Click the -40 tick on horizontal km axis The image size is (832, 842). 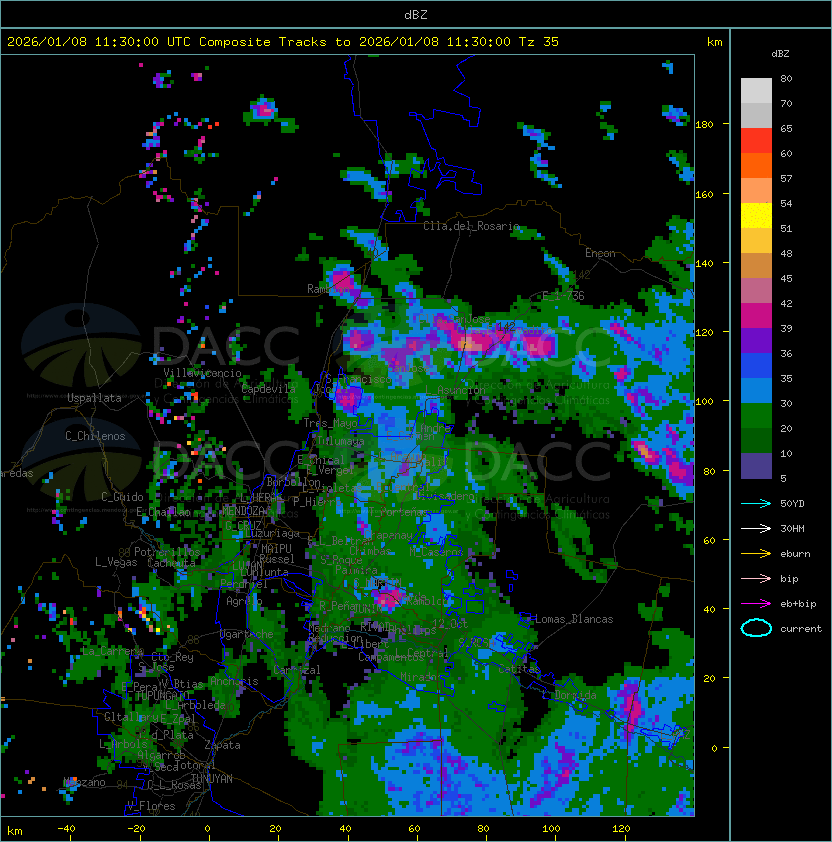click(66, 829)
